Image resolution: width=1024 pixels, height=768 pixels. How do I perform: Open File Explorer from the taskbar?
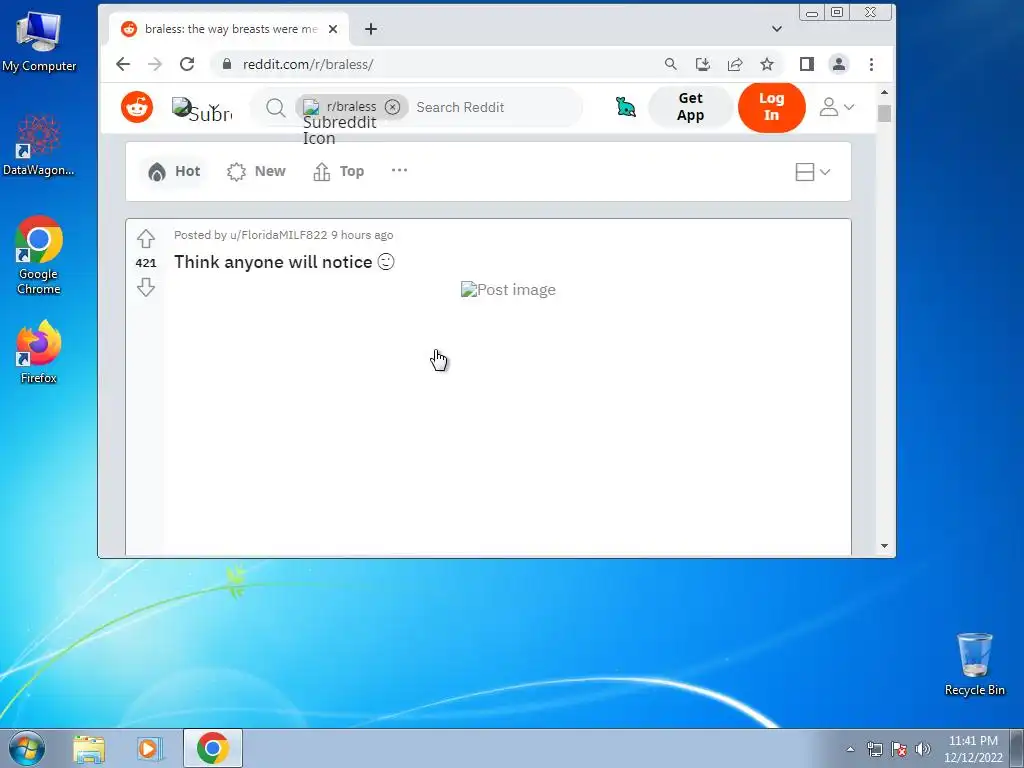89,748
